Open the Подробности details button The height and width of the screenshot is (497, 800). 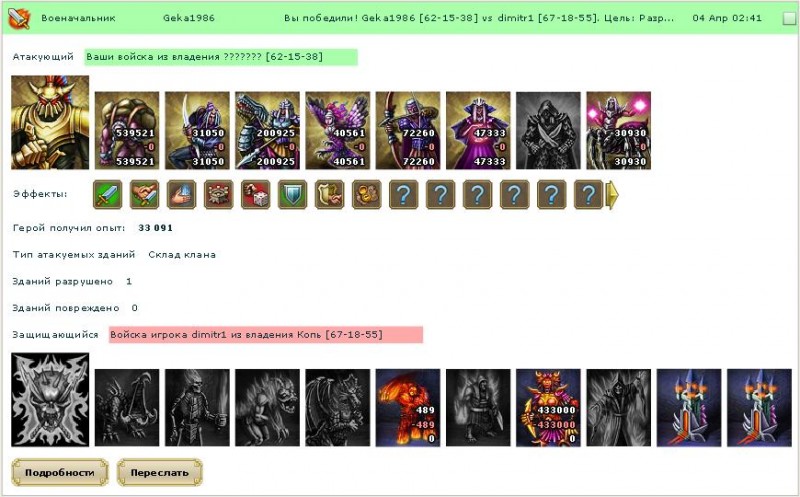click(x=60, y=473)
